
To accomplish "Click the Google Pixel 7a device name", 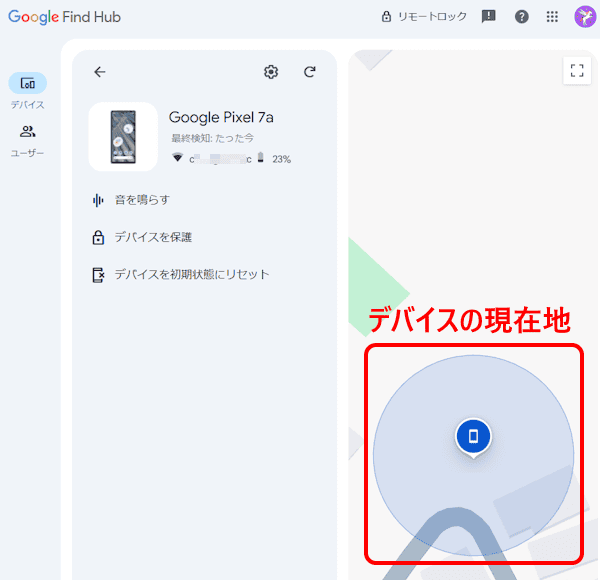I will [x=221, y=118].
